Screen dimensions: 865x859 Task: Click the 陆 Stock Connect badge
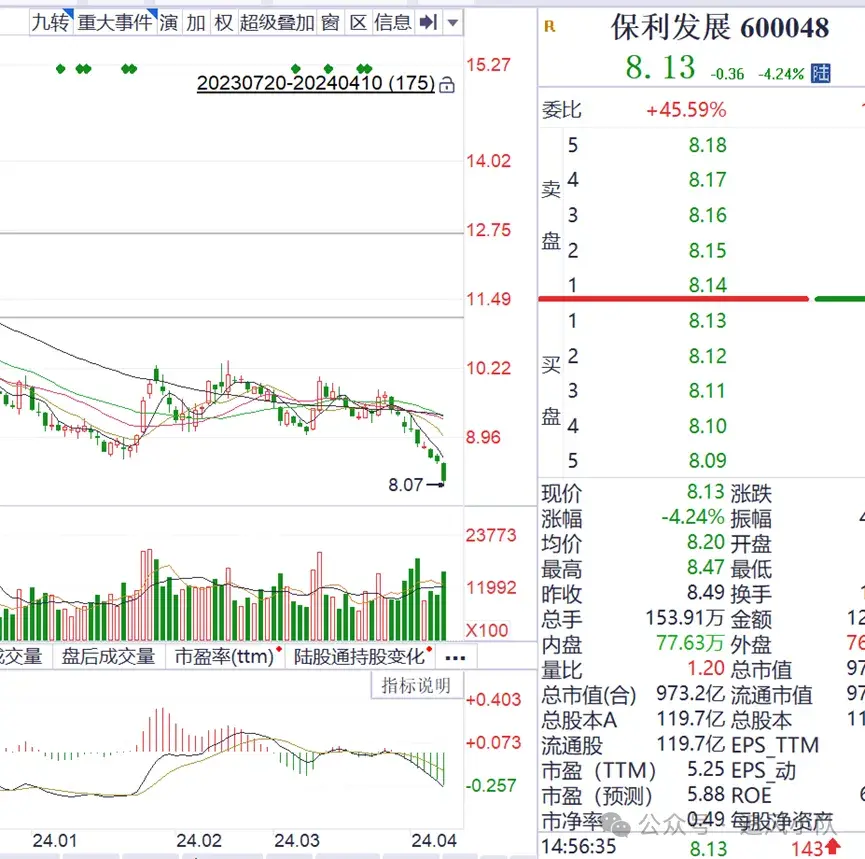[820, 73]
